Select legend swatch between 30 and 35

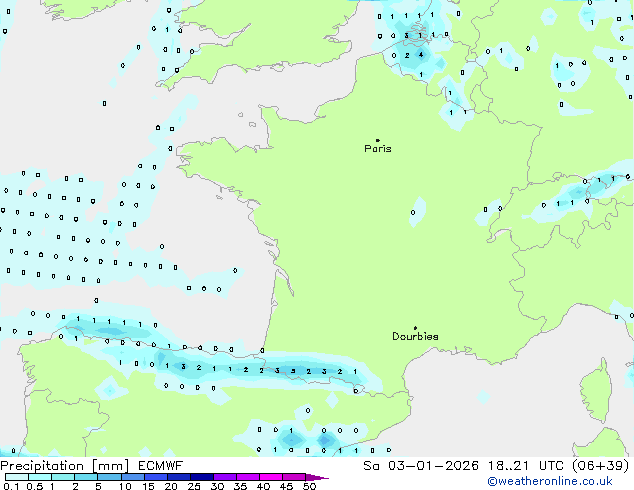225,477
